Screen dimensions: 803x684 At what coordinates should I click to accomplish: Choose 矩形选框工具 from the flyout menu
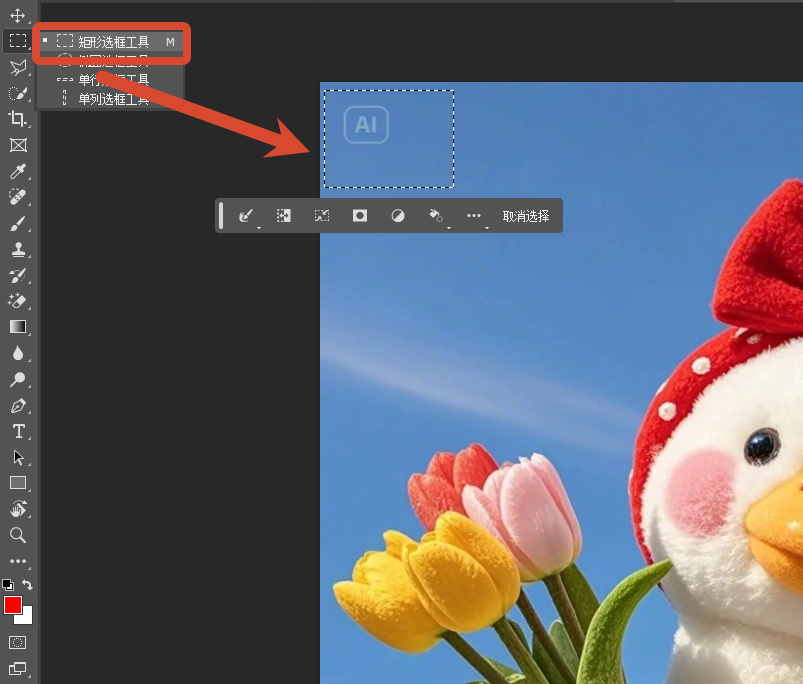click(x=112, y=41)
